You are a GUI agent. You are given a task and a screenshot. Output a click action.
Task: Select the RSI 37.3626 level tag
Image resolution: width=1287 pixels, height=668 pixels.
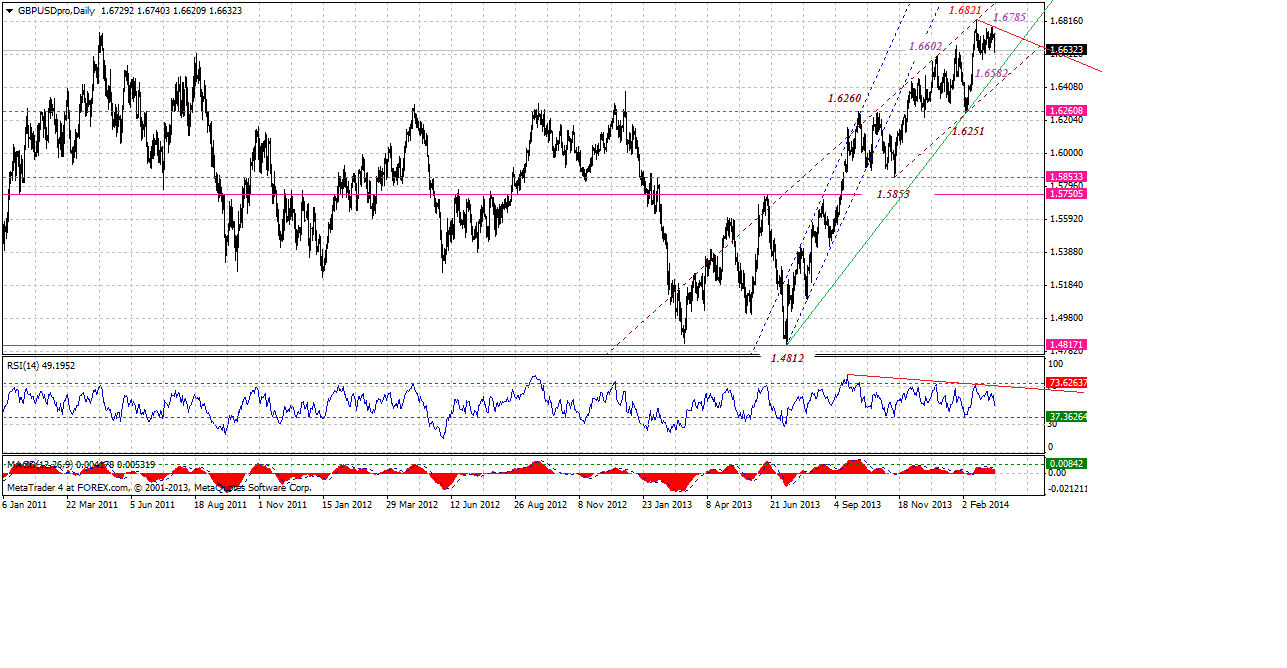[x=1066, y=417]
